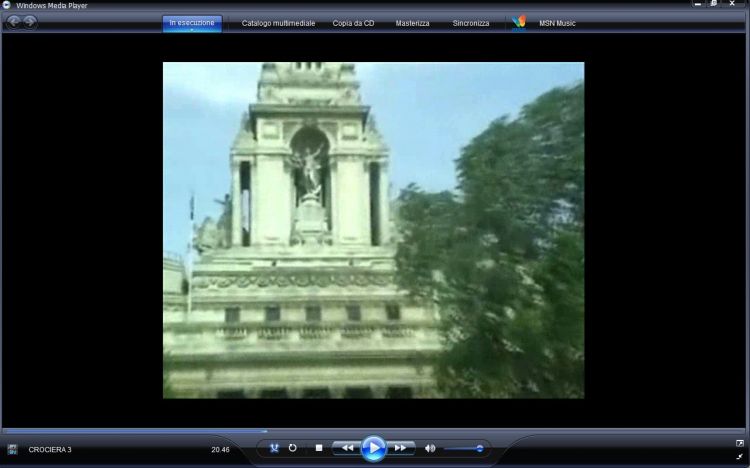The image size is (750, 468).
Task: Click the MSN butterfly logo icon
Action: 518,22
